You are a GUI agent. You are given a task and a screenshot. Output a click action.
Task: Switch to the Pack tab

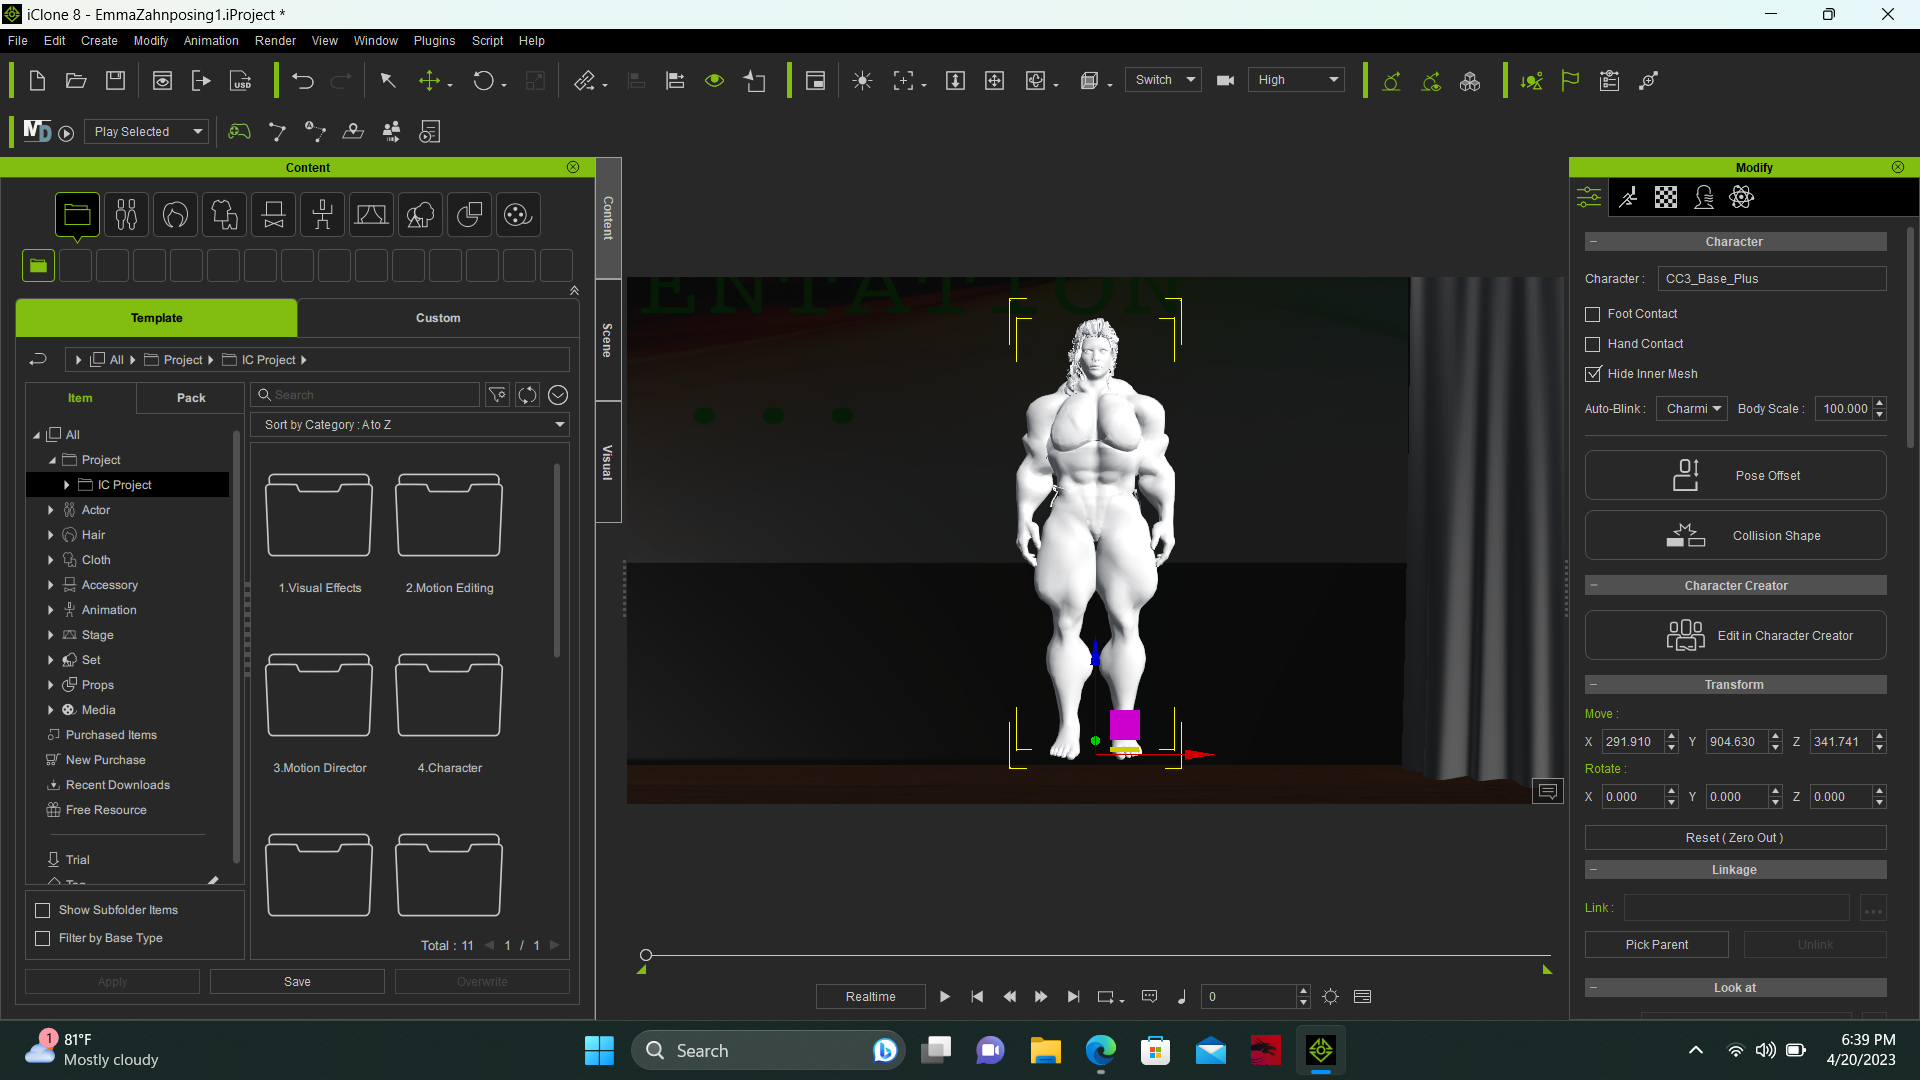tap(191, 398)
